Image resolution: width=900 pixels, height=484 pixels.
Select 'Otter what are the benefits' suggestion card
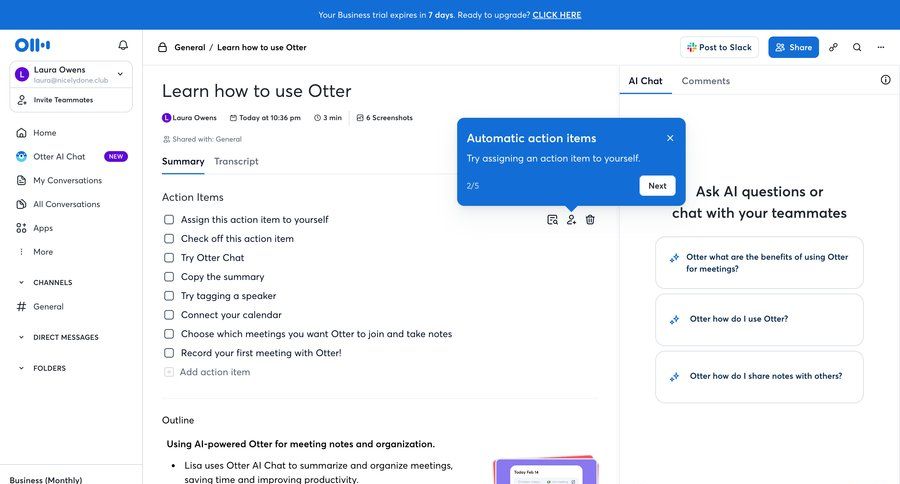pyautogui.click(x=759, y=262)
